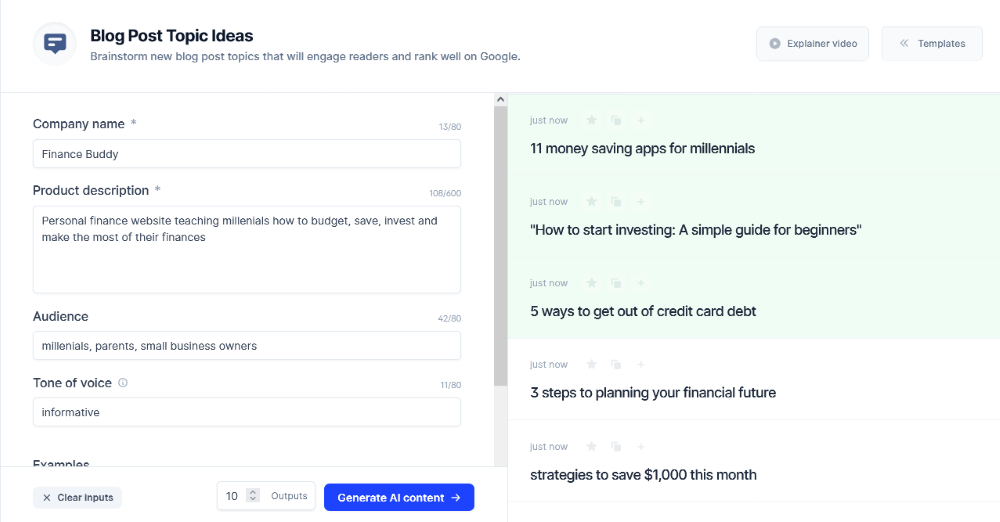The width and height of the screenshot is (1000, 522).
Task: Select 'strategies to save $1,000 this month'
Action: (x=643, y=475)
